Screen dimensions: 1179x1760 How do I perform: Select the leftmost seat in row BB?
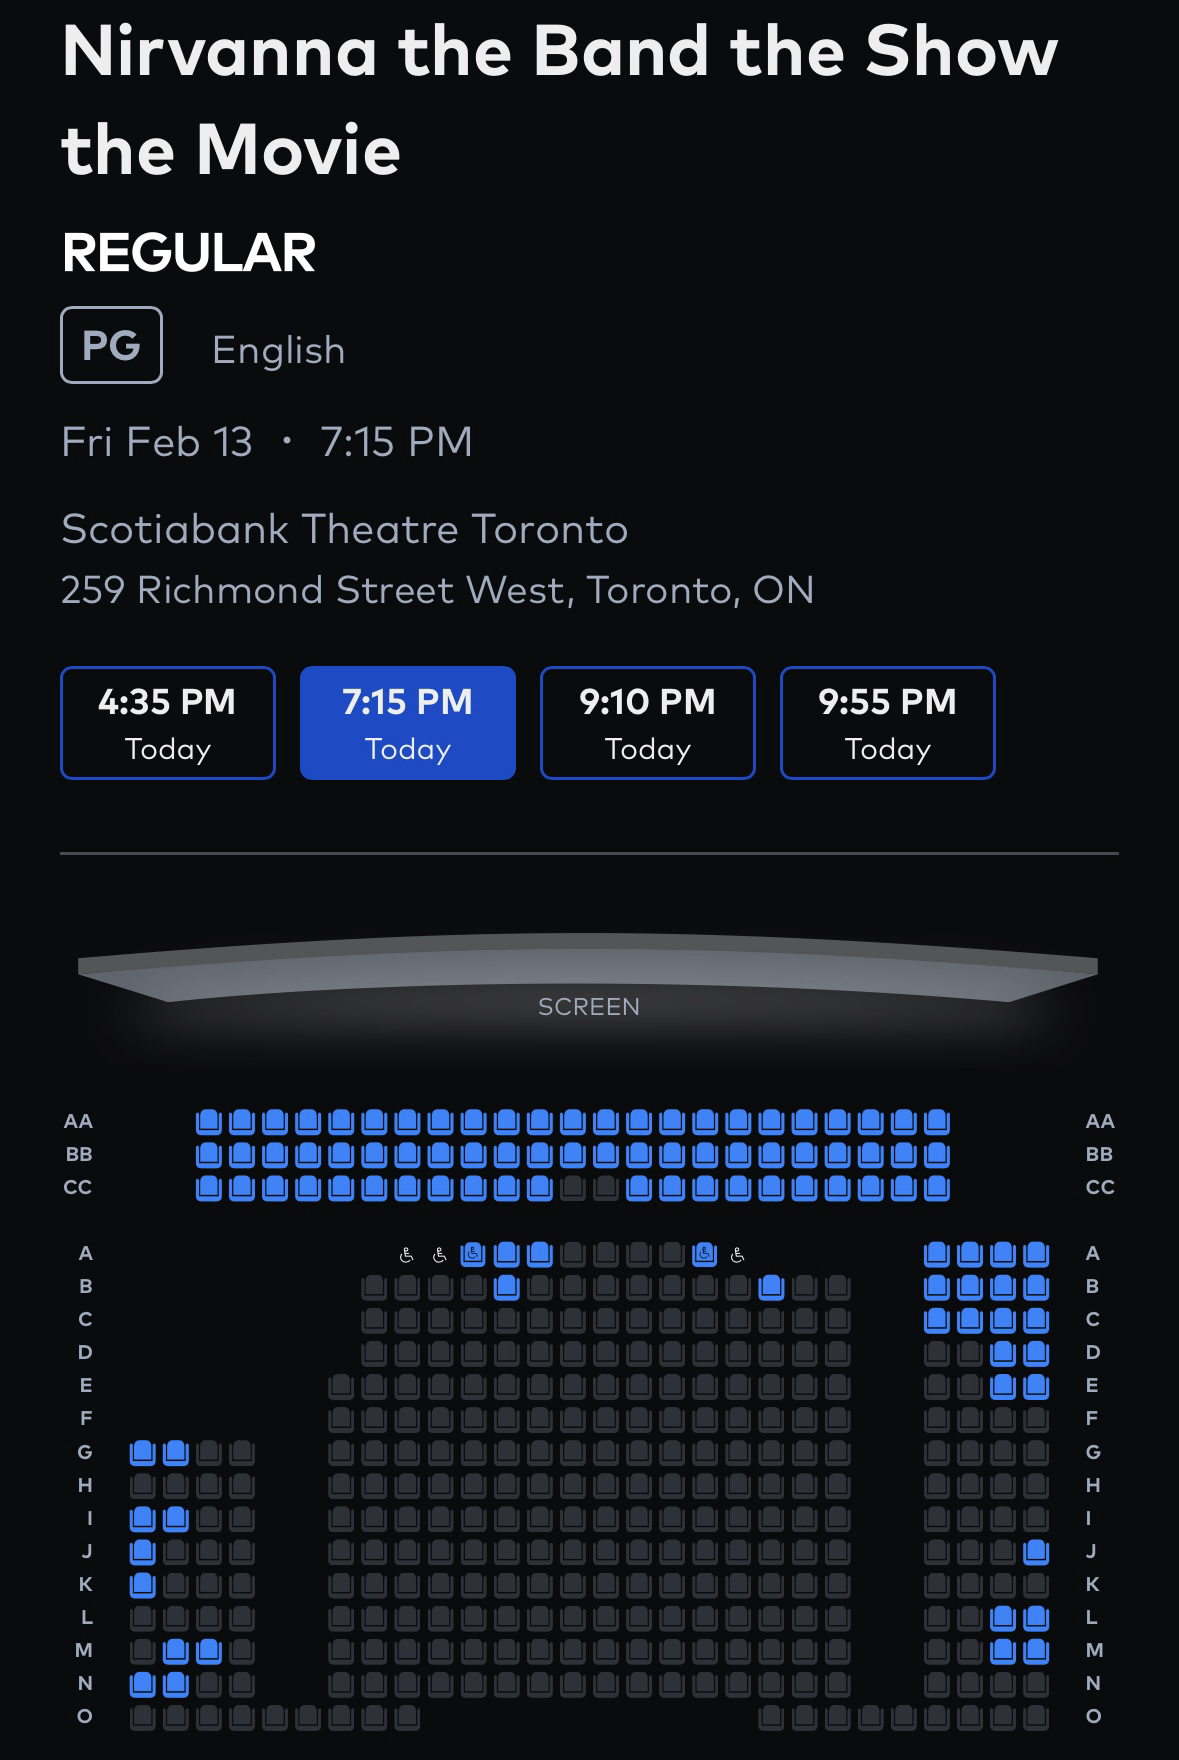208,1155
